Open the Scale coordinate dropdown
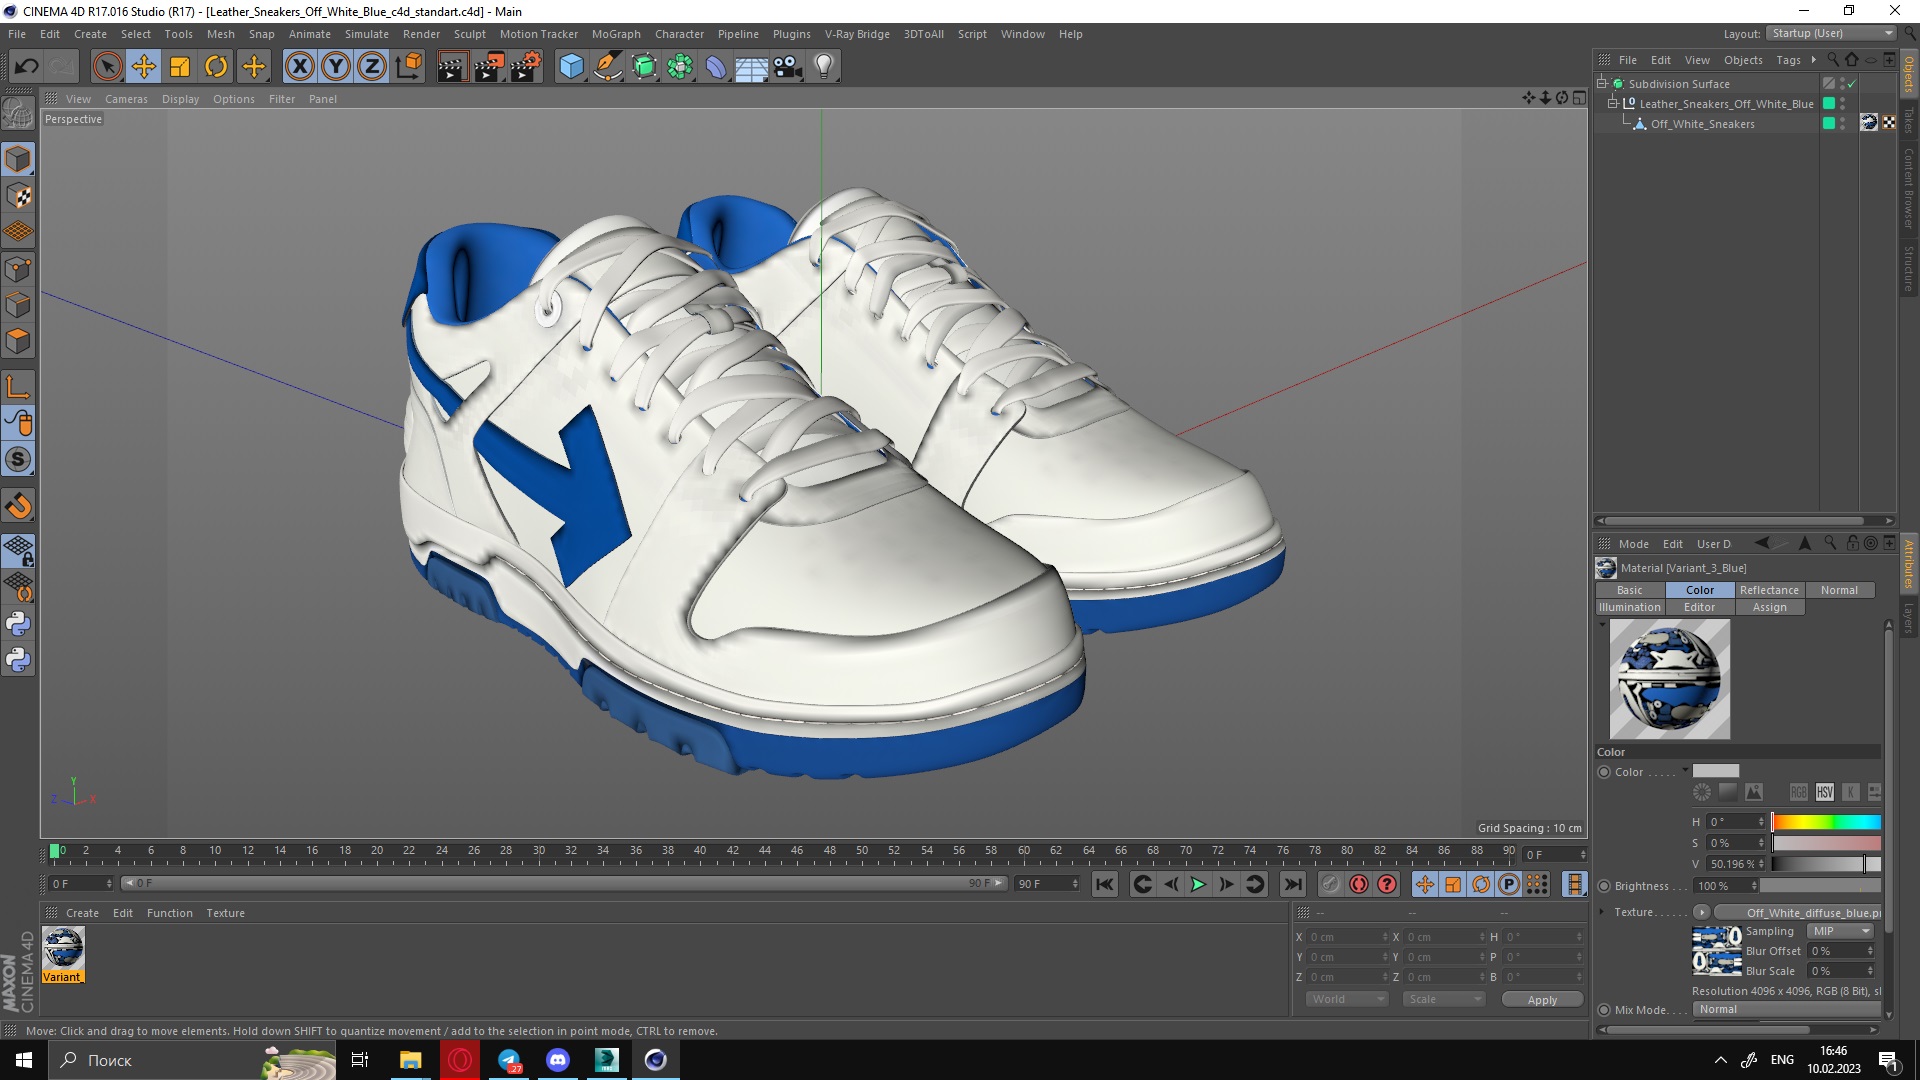The image size is (1920, 1080). pos(1444,1000)
